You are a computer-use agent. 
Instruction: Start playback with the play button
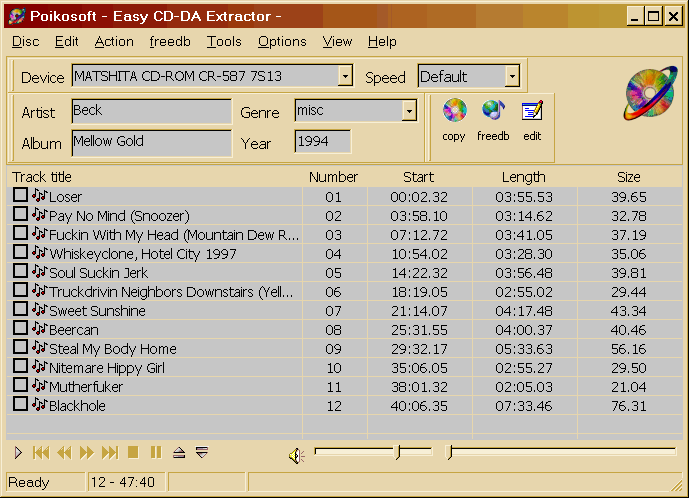point(18,452)
